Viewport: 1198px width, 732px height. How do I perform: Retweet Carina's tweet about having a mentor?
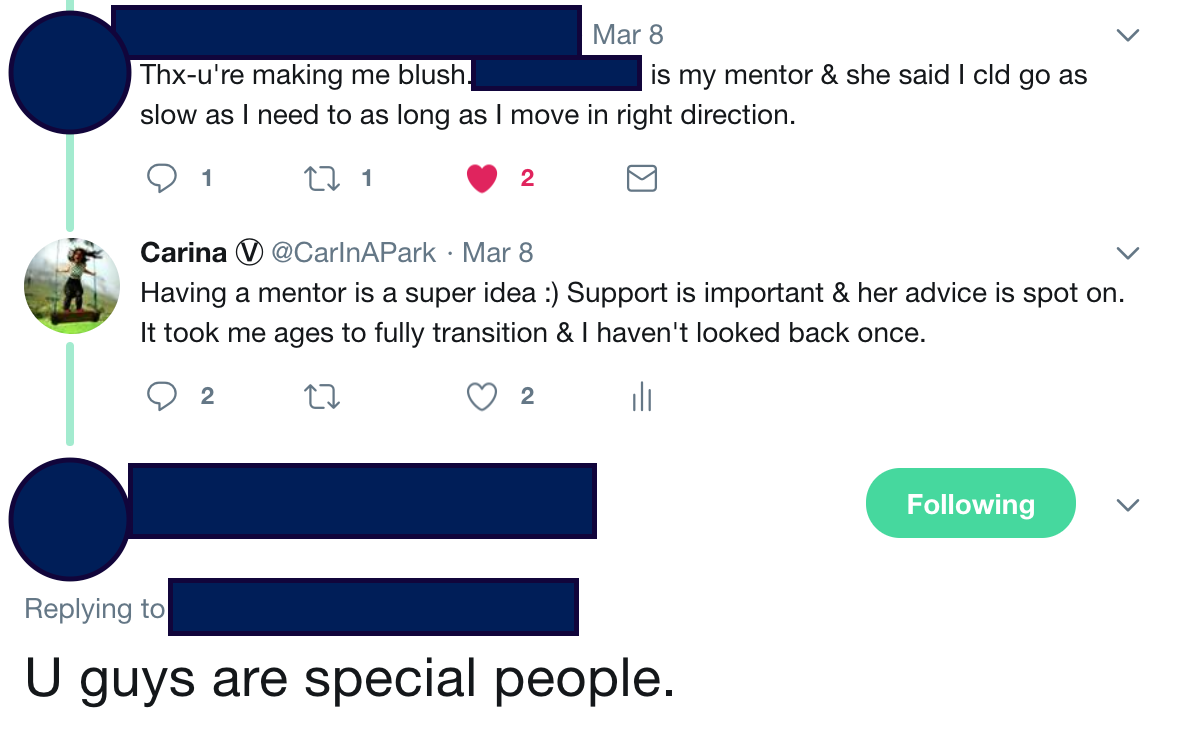[321, 397]
